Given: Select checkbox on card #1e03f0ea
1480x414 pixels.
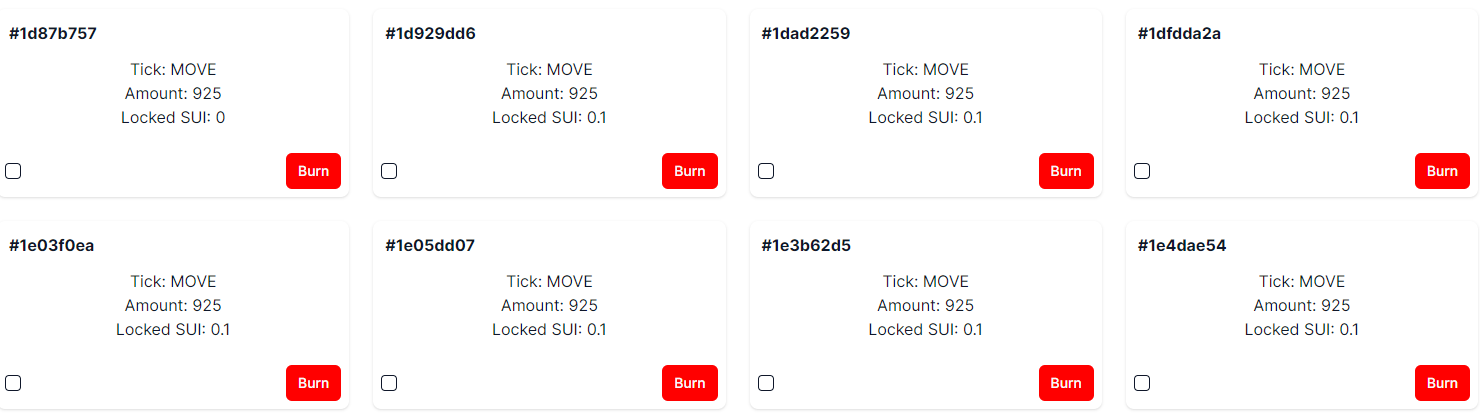Looking at the screenshot, I should tap(13, 383).
